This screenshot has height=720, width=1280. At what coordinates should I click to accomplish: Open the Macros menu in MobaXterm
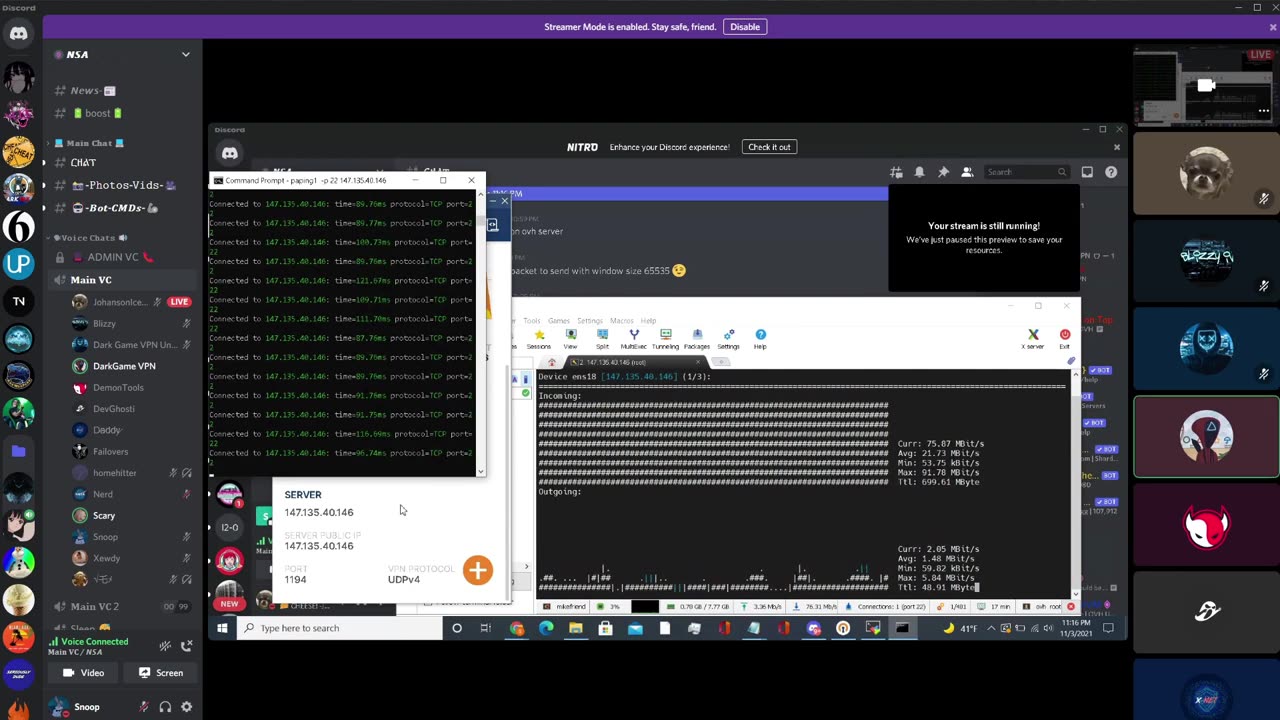621,321
